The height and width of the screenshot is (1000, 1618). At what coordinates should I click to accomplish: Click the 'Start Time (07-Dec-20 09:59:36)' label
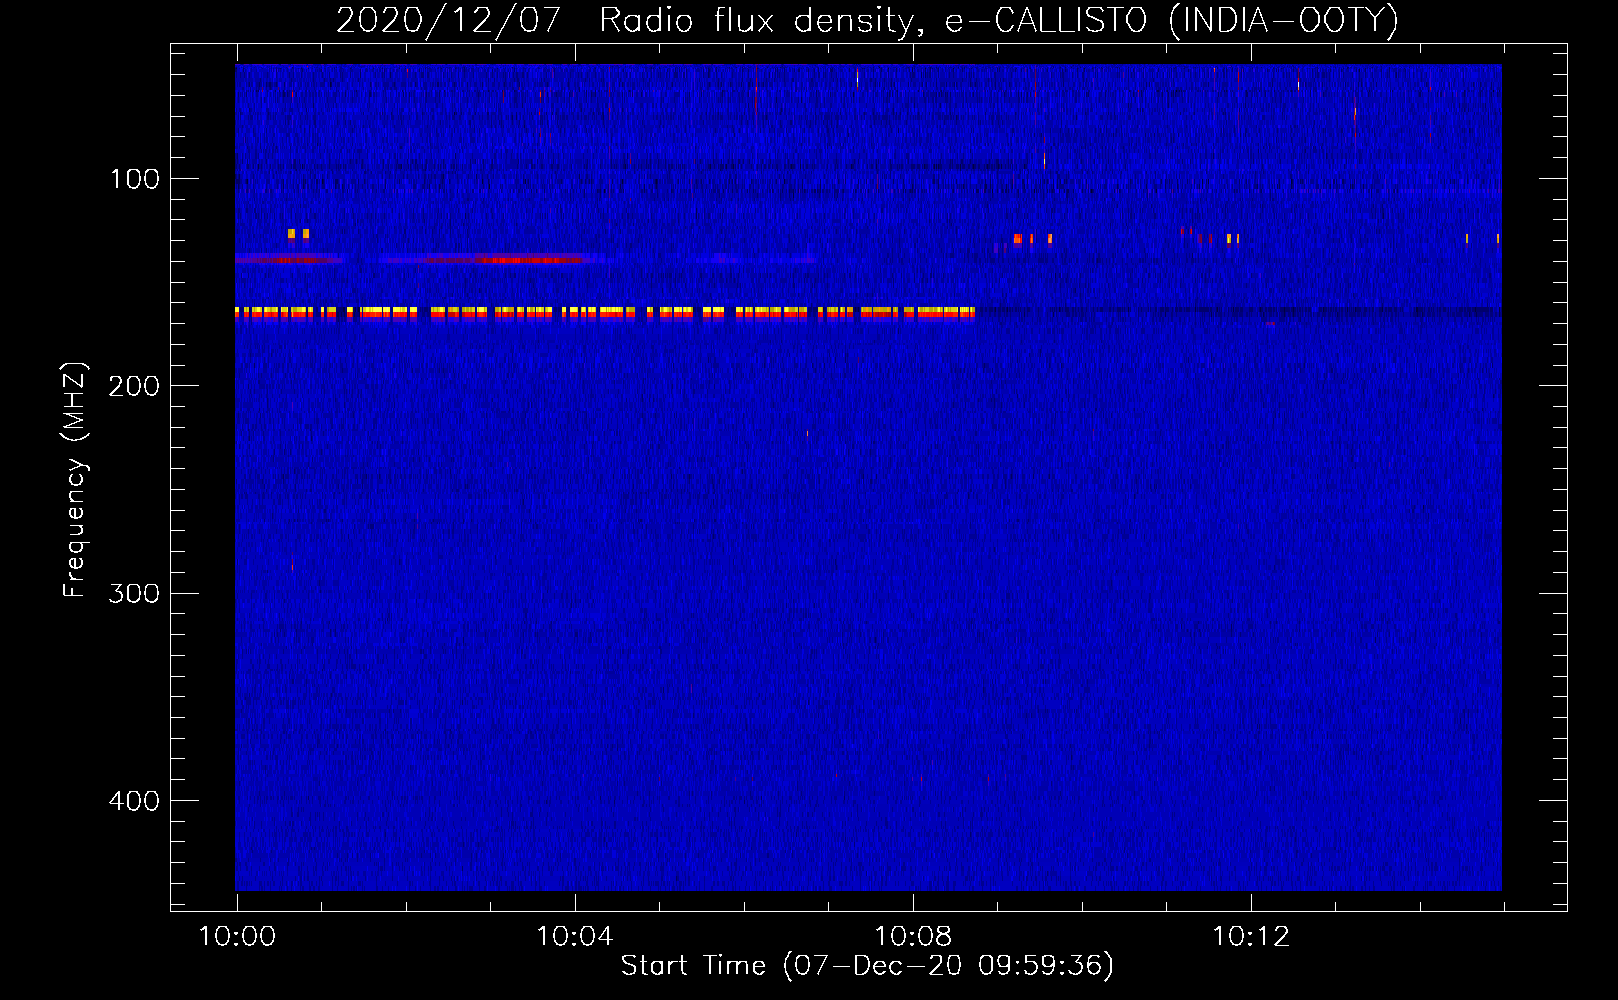(867, 966)
